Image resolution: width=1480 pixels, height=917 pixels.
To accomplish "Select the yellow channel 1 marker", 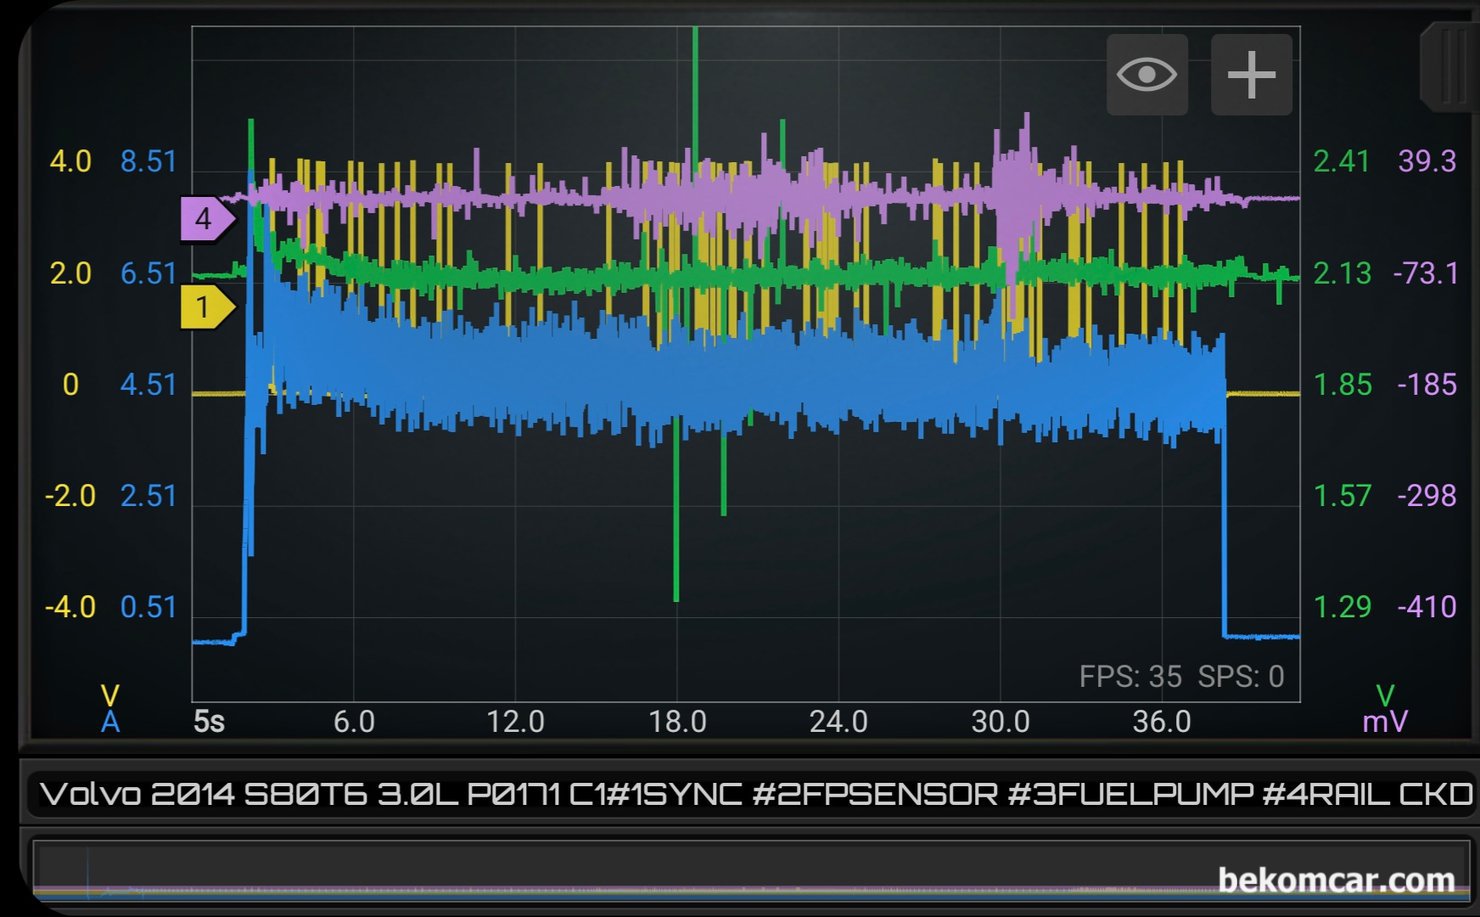I will point(207,308).
